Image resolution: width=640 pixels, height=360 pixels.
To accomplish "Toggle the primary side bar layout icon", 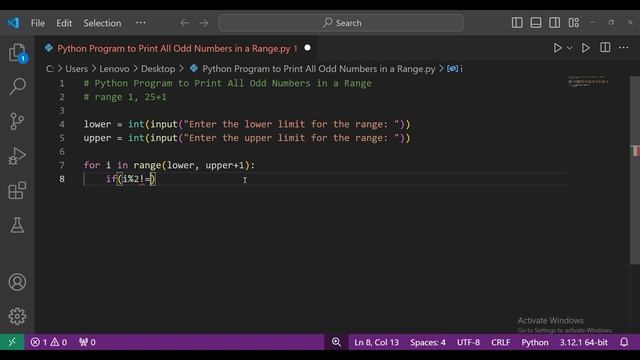I will pos(517,23).
